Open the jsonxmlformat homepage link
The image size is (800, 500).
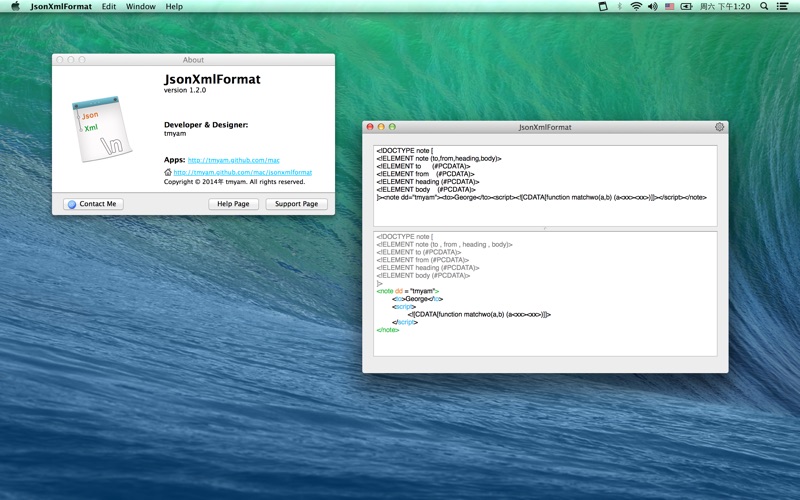pos(243,172)
